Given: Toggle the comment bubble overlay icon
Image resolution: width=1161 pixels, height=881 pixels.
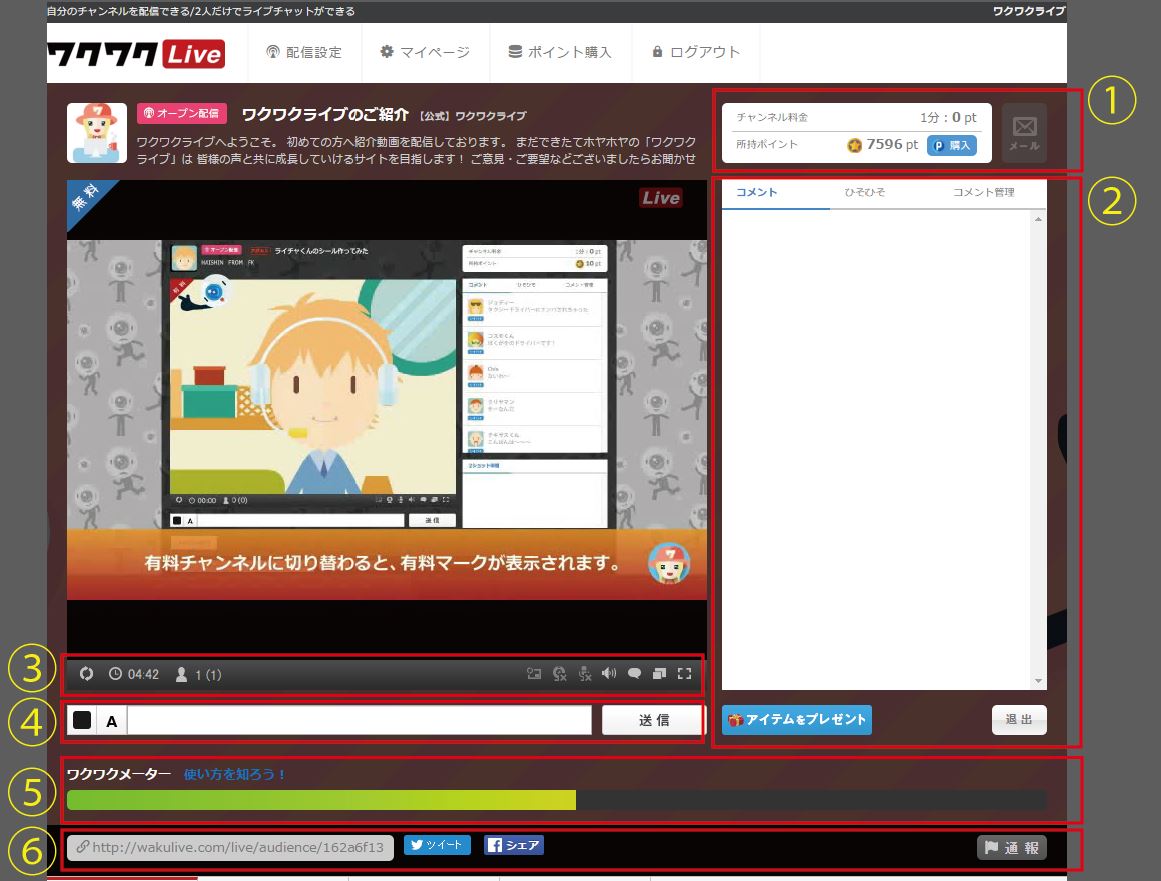Looking at the screenshot, I should (634, 674).
